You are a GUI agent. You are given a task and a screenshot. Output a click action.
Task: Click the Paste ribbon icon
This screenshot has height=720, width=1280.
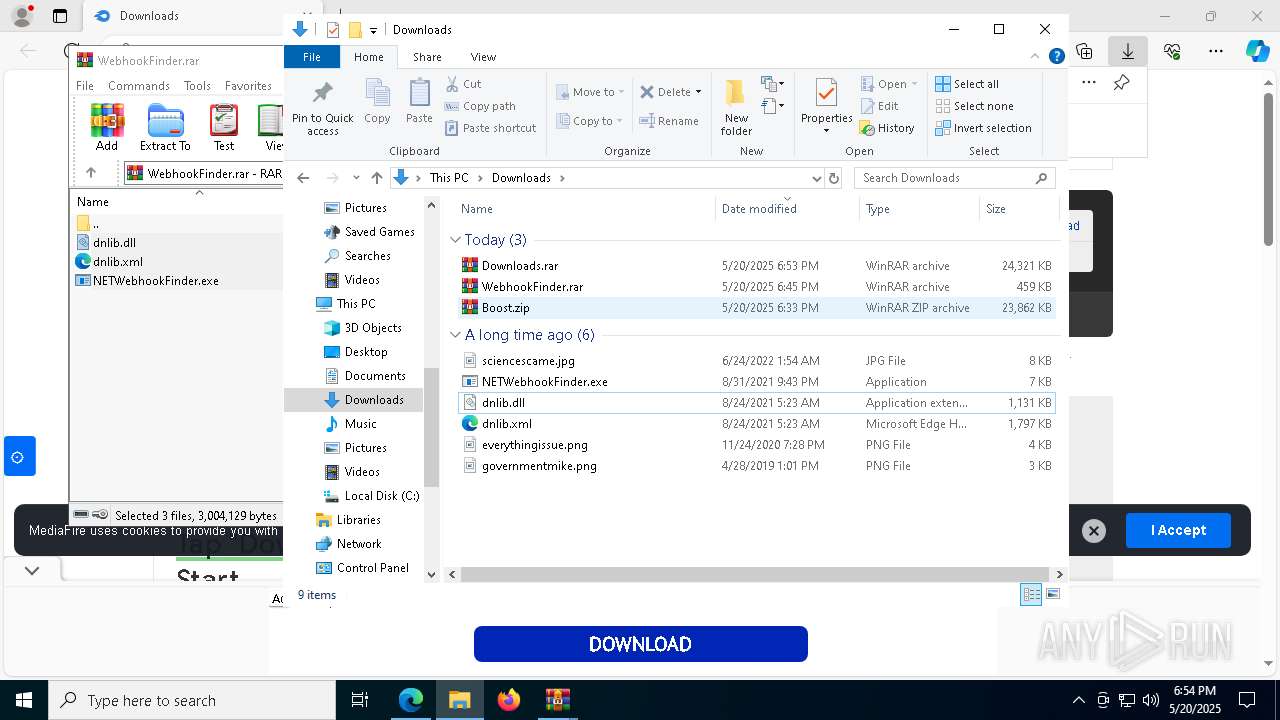point(419,102)
